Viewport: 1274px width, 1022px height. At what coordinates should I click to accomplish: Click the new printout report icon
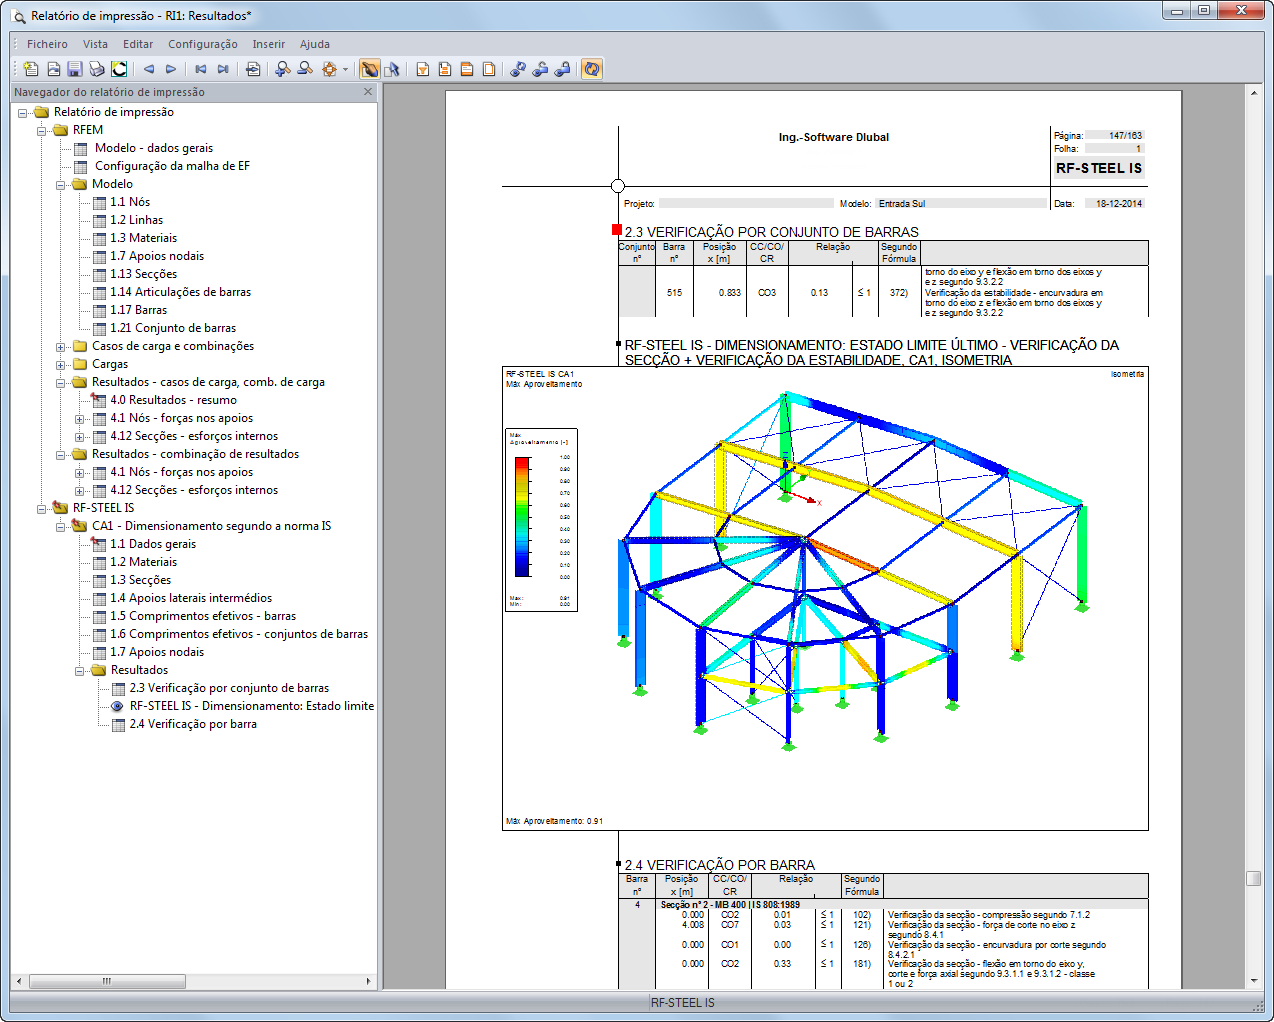click(31, 69)
